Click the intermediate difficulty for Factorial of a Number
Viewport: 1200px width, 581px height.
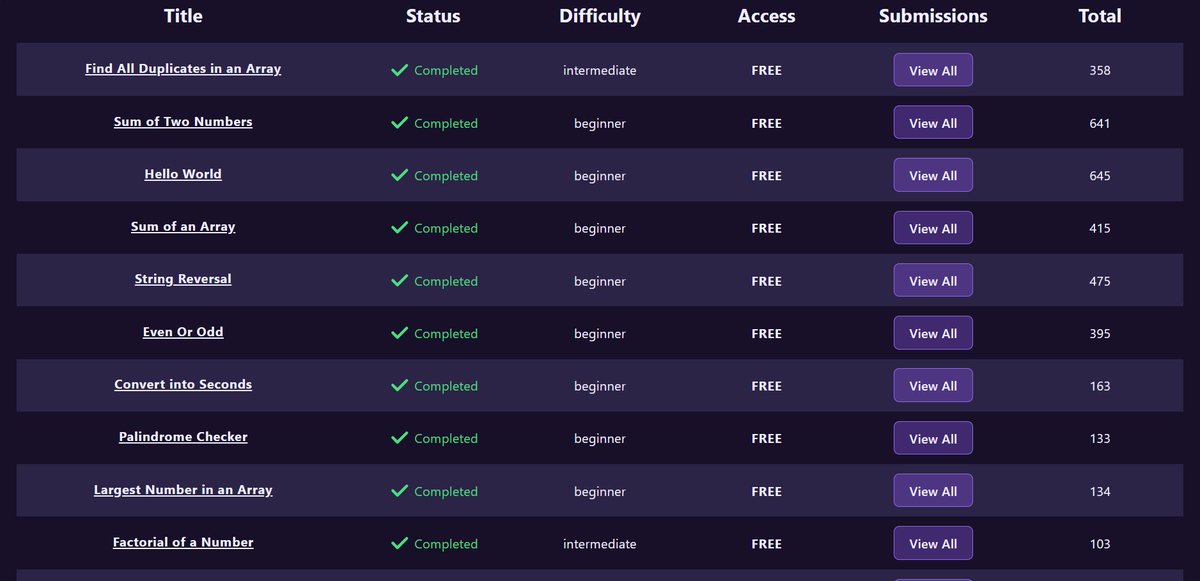600,544
